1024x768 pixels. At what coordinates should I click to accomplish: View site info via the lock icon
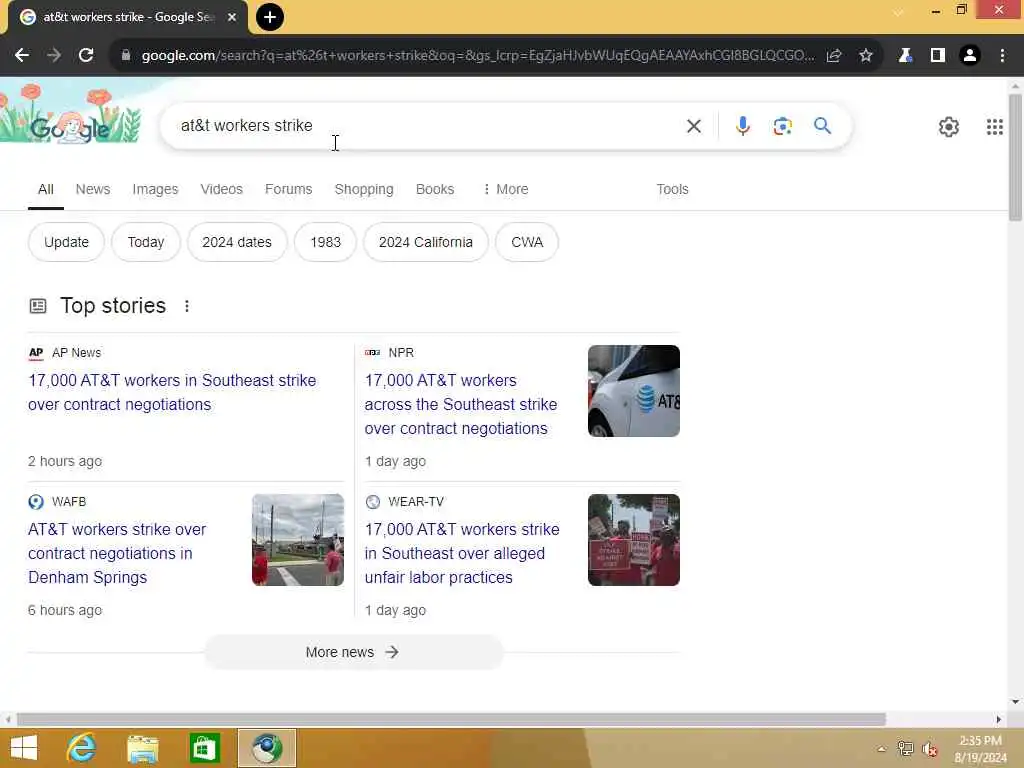pyautogui.click(x=126, y=56)
